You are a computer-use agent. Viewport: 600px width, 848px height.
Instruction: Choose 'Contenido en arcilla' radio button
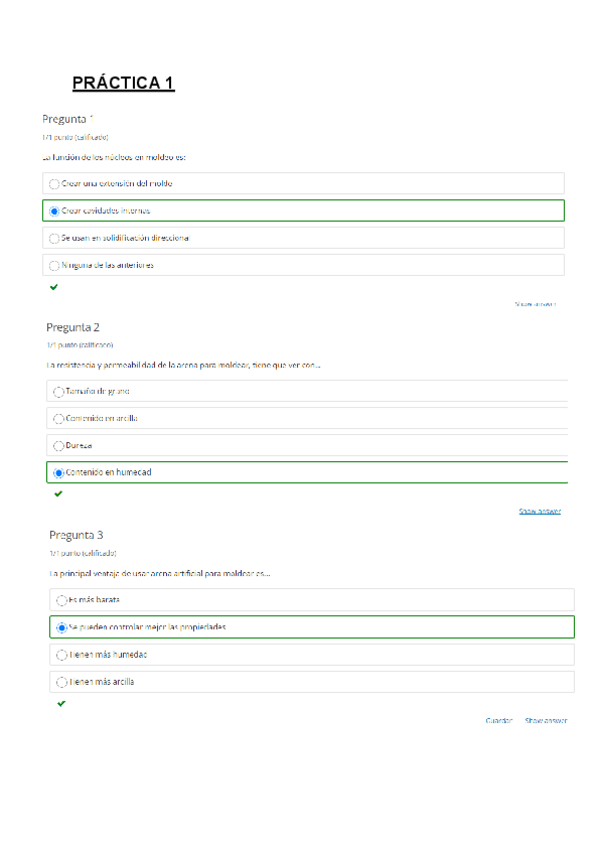(x=59, y=418)
